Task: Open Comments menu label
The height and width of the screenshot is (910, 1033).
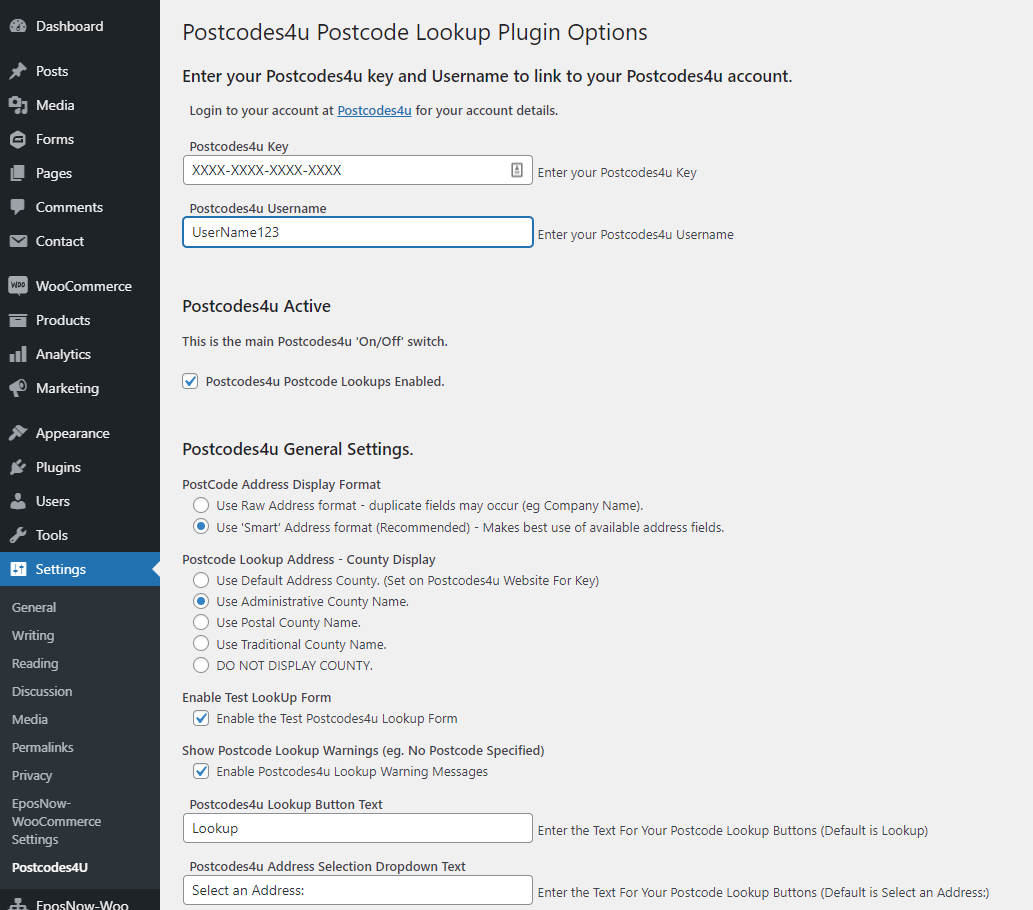Action: 69,207
